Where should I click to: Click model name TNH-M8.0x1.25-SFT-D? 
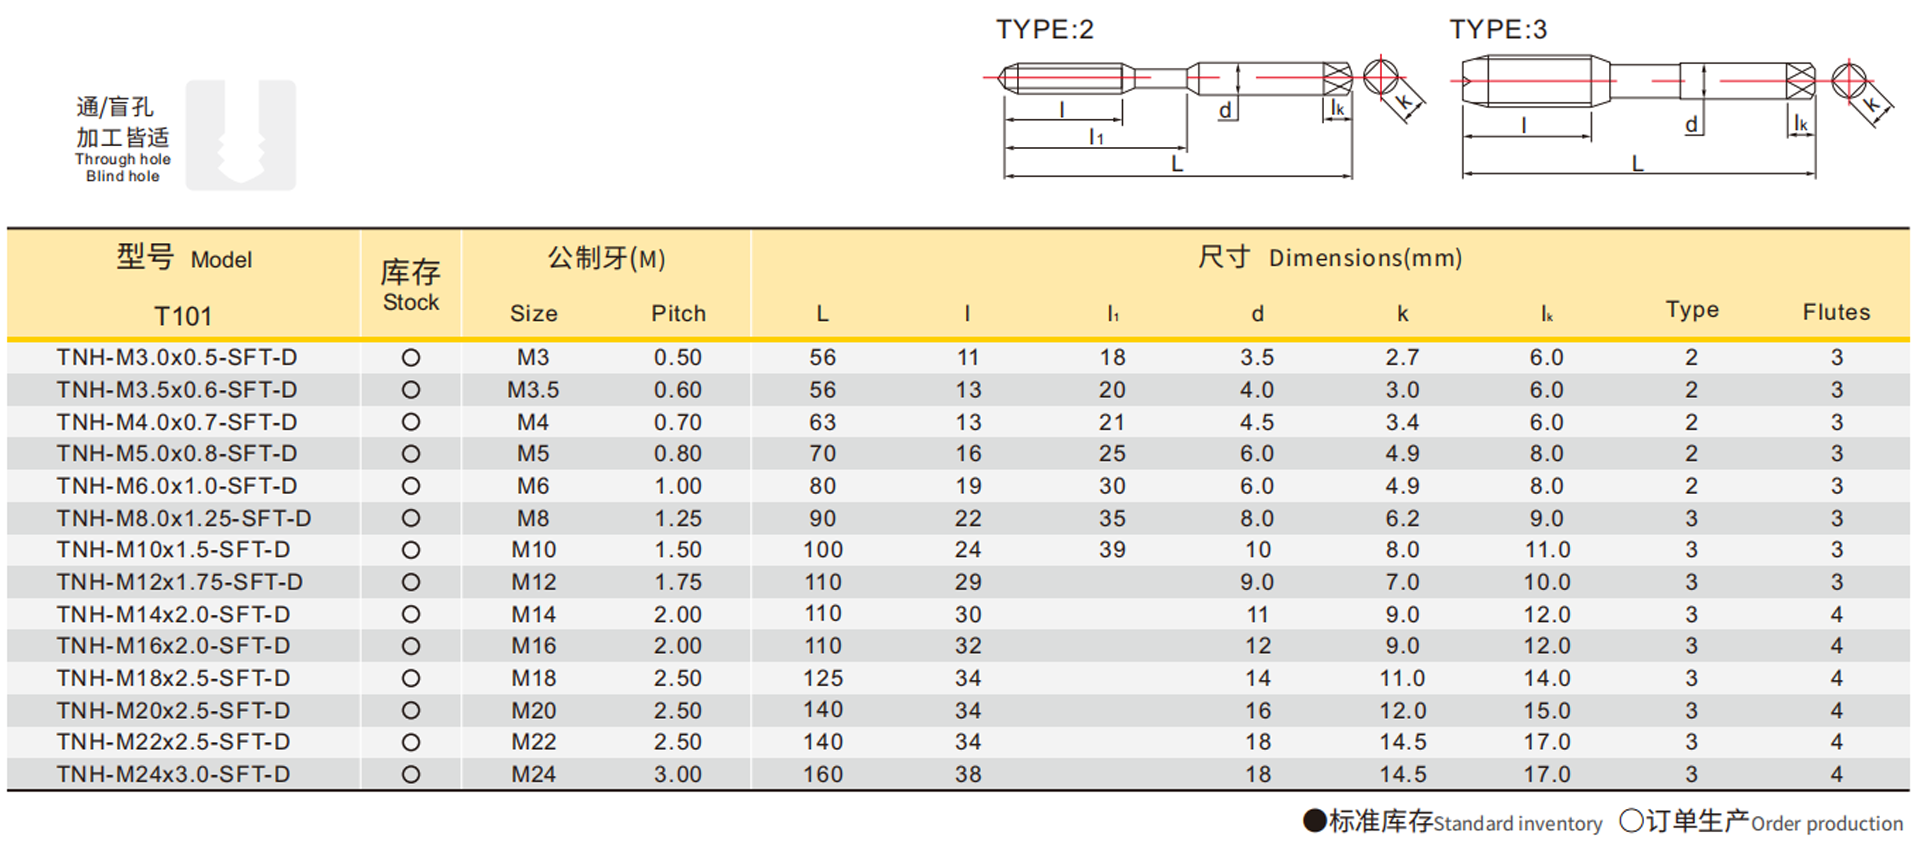click(x=184, y=518)
